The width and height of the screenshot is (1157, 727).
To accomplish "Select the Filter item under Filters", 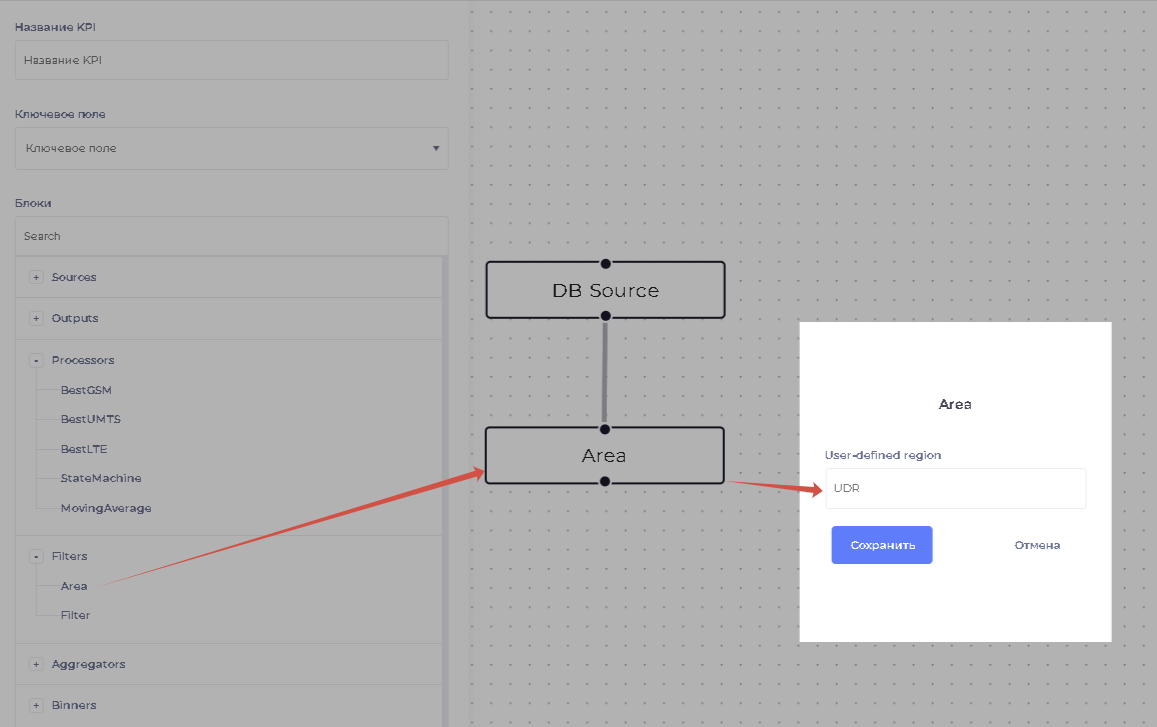I will tap(75, 615).
